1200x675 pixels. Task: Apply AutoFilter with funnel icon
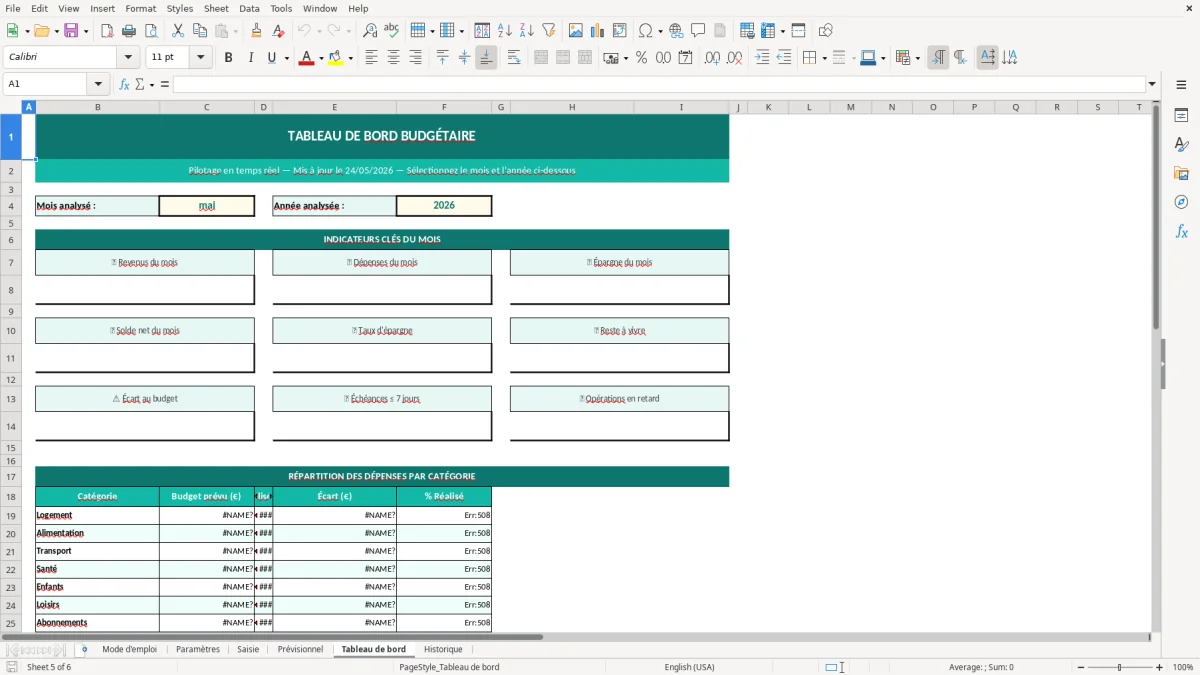coord(548,31)
